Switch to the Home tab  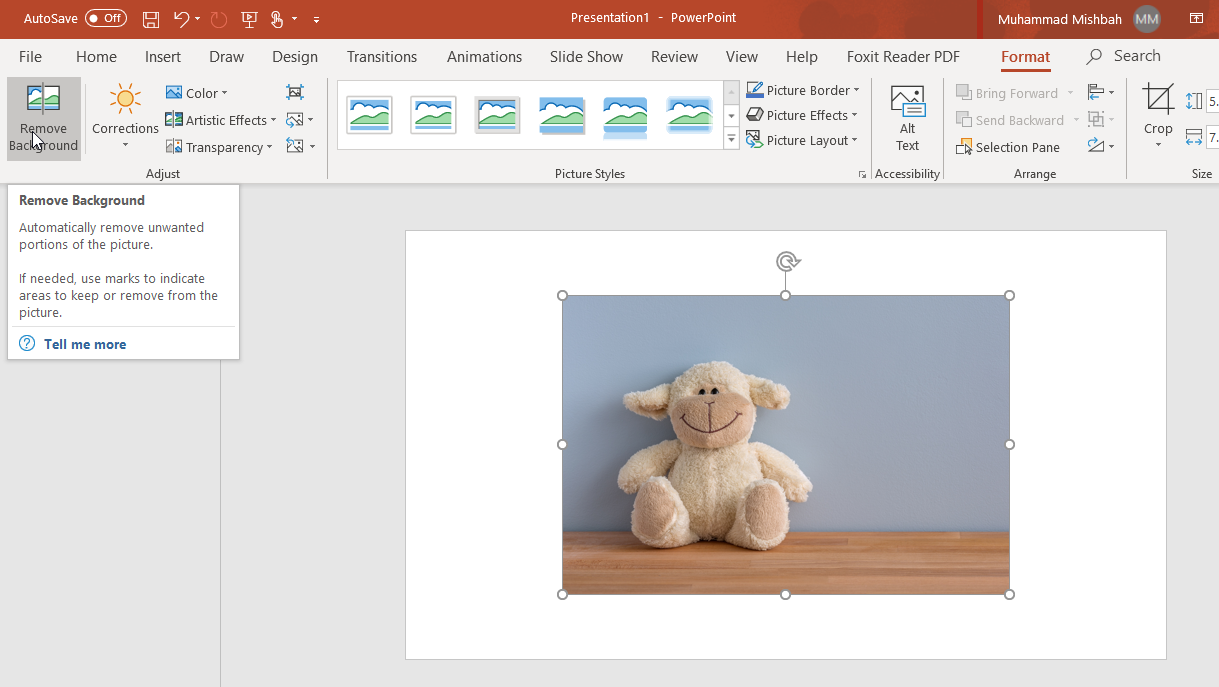(96, 57)
